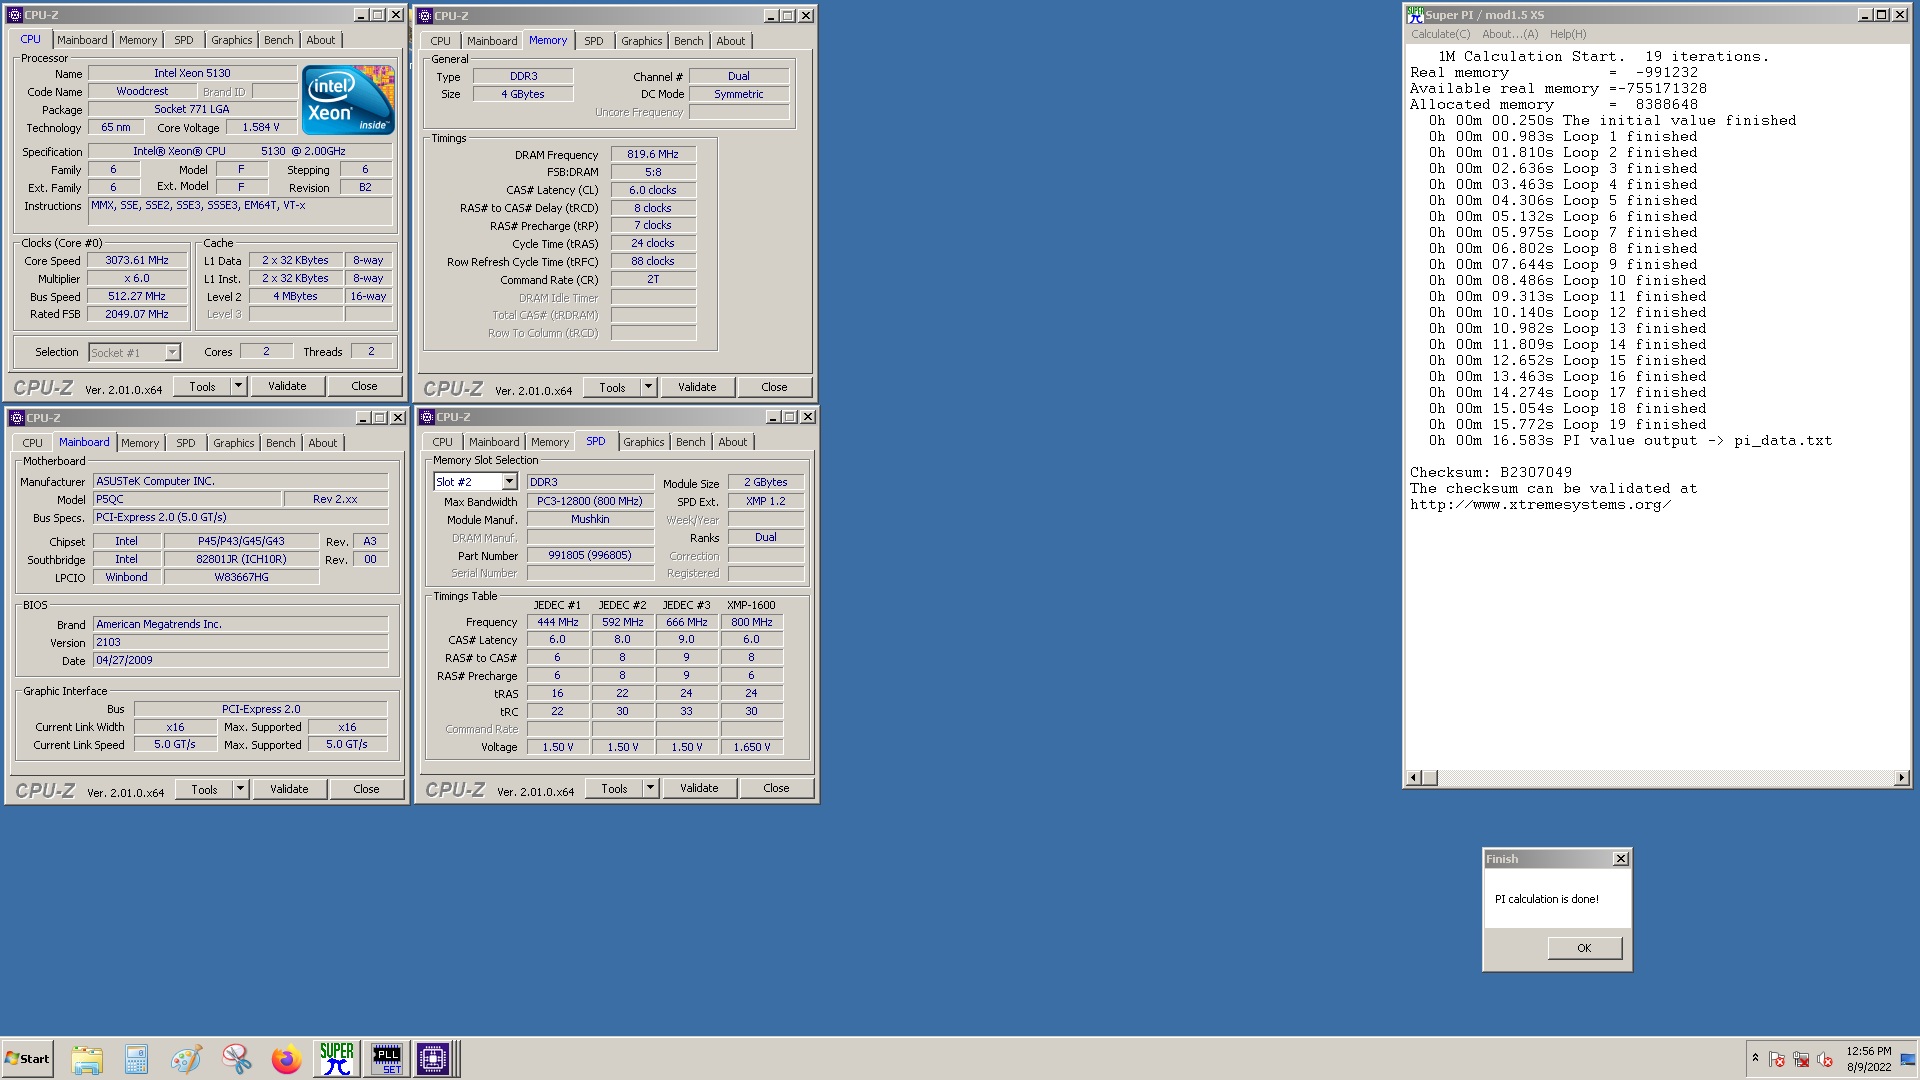Click the Super PI title bar icon

tap(1415, 14)
